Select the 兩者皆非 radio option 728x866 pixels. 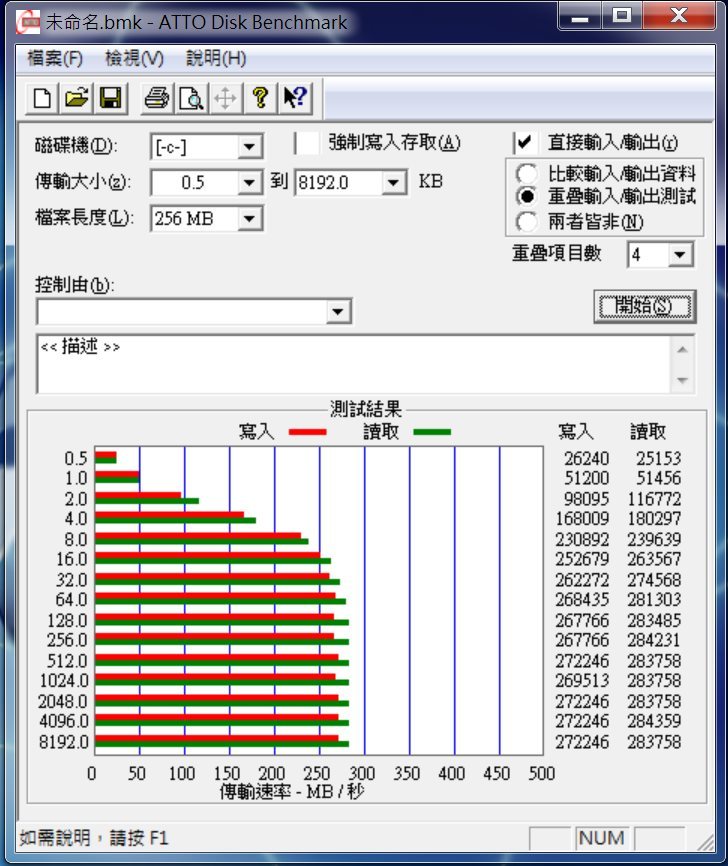[526, 222]
